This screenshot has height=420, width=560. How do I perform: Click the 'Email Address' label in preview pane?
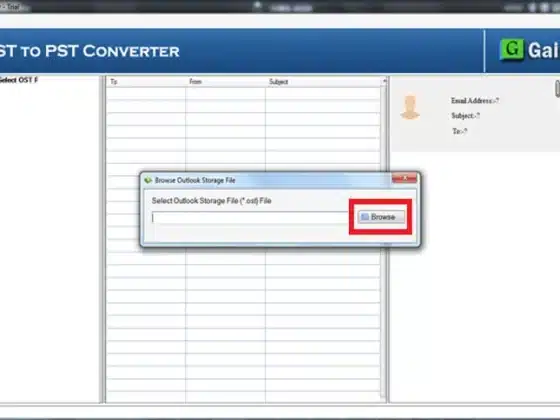475,101
